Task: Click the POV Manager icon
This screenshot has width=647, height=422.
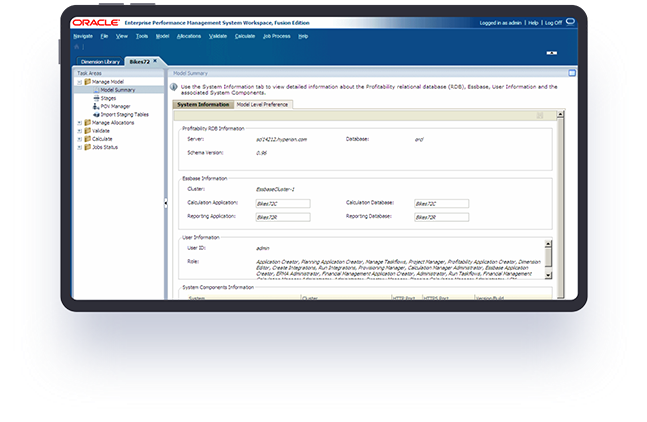Action: point(96,106)
